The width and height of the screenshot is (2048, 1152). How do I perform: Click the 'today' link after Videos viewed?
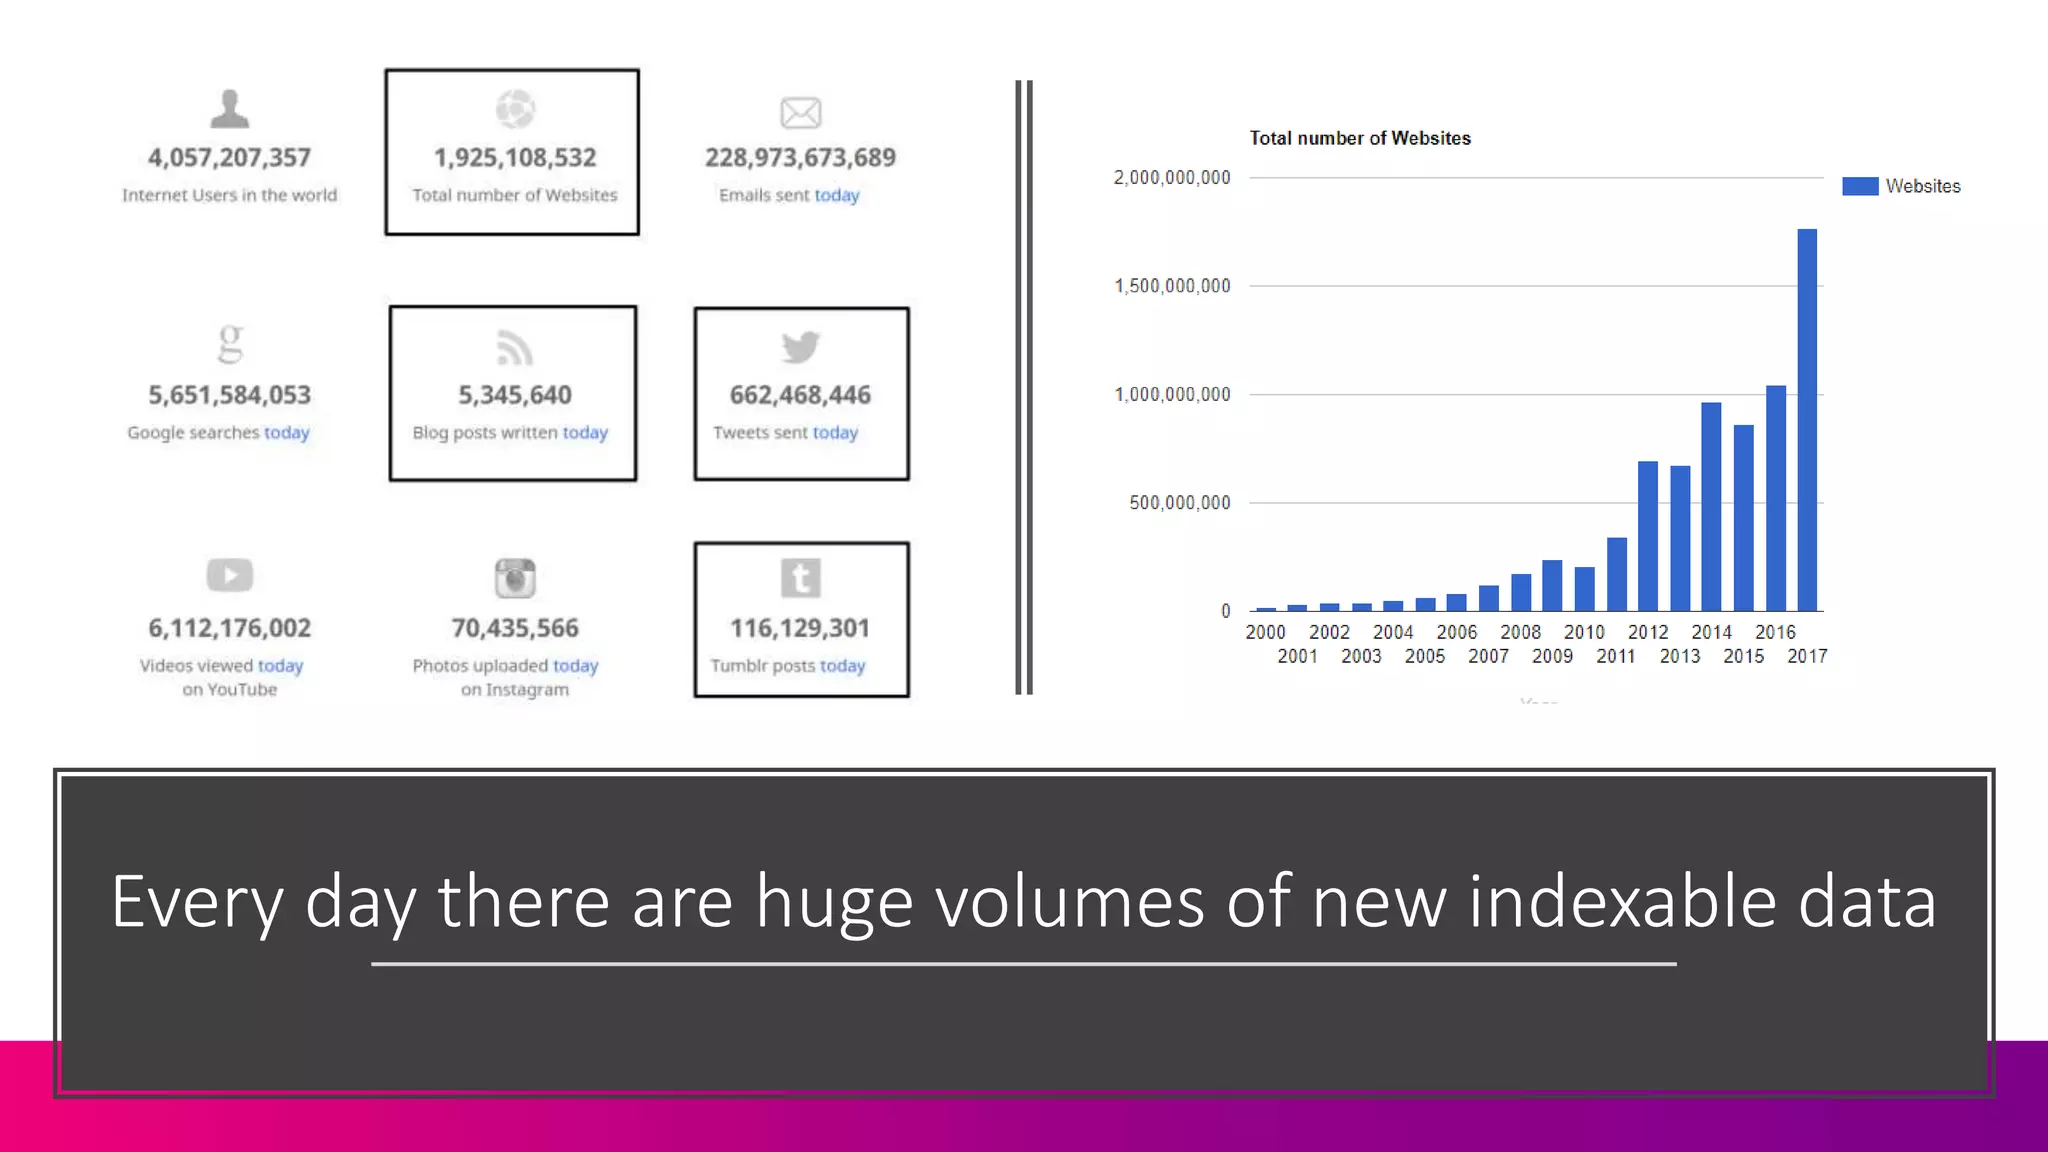pyautogui.click(x=280, y=665)
